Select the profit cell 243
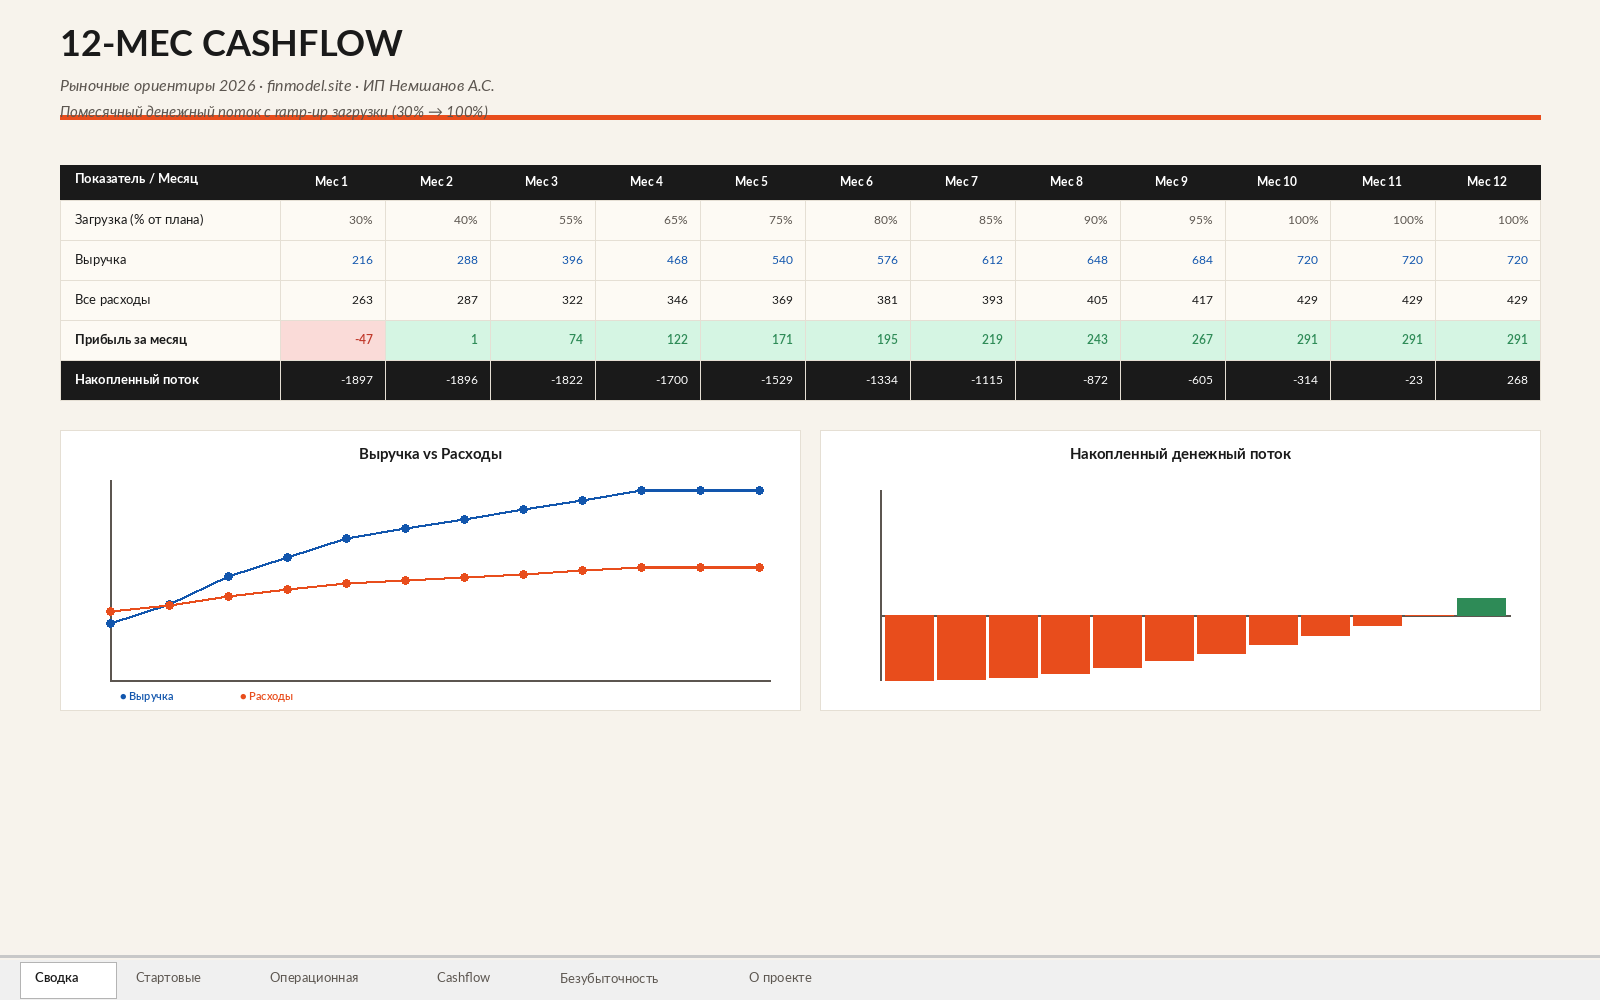The image size is (1600, 1000). point(1068,340)
